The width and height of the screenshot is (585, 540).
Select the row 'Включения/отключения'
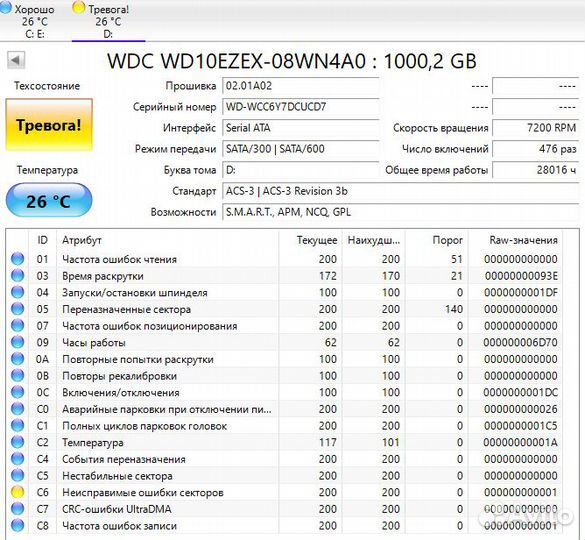pos(285,392)
